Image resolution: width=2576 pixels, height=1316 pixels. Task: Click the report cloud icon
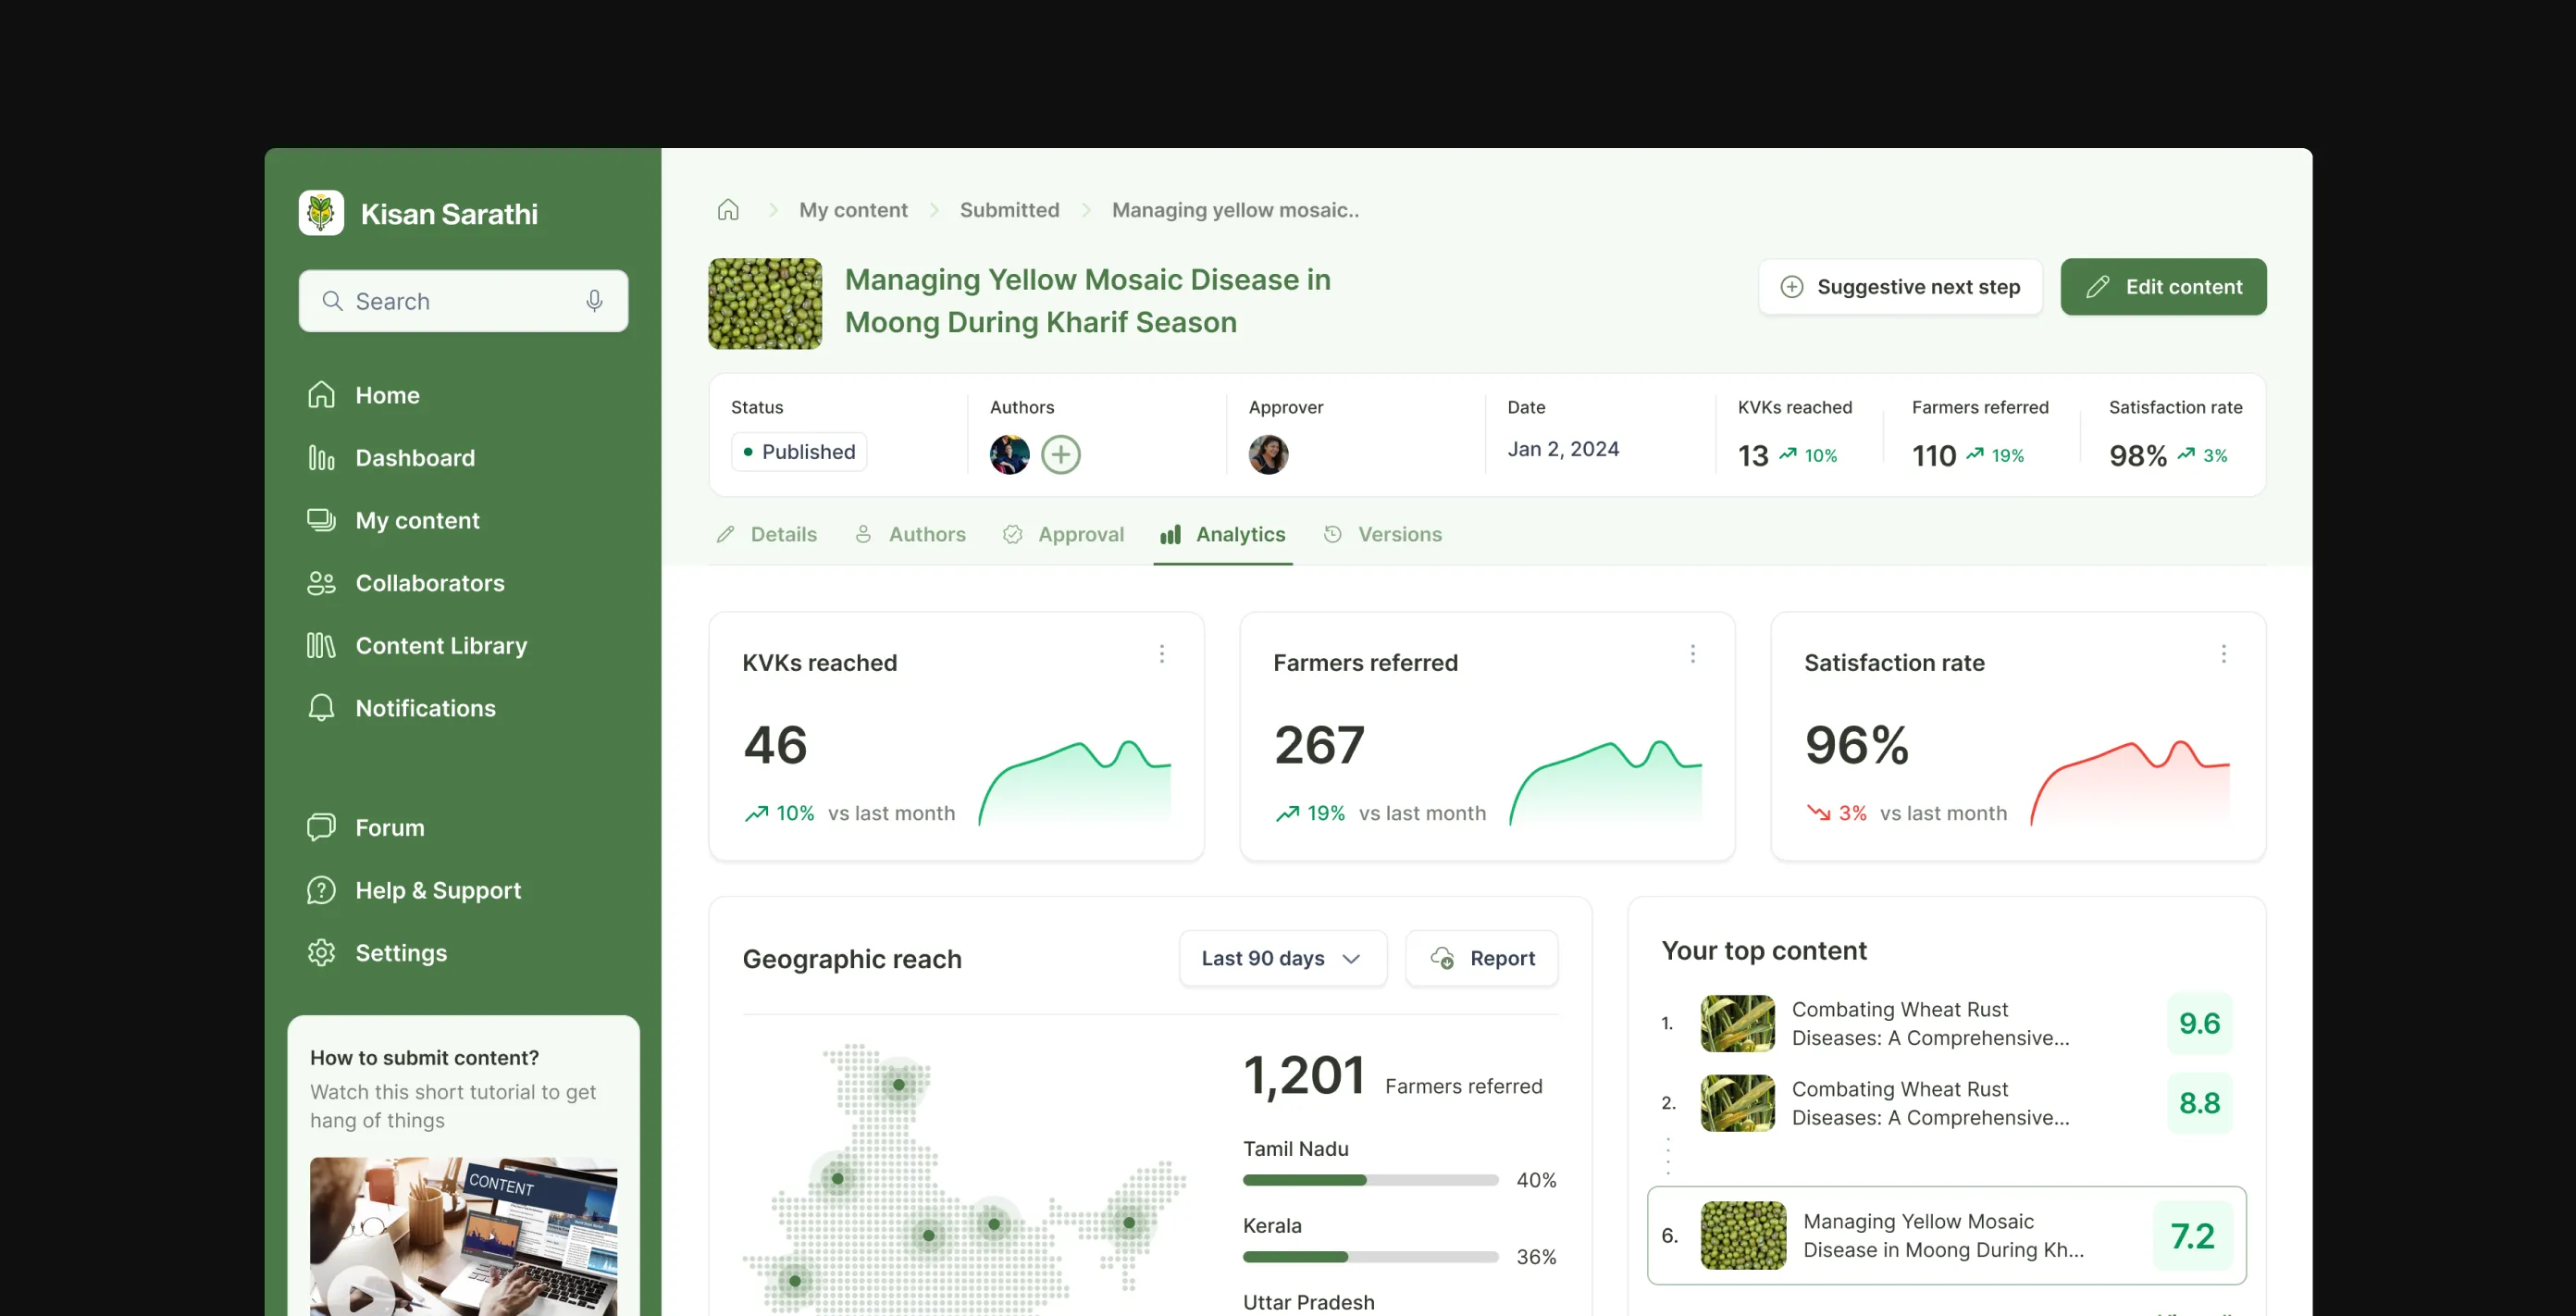pos(1442,959)
